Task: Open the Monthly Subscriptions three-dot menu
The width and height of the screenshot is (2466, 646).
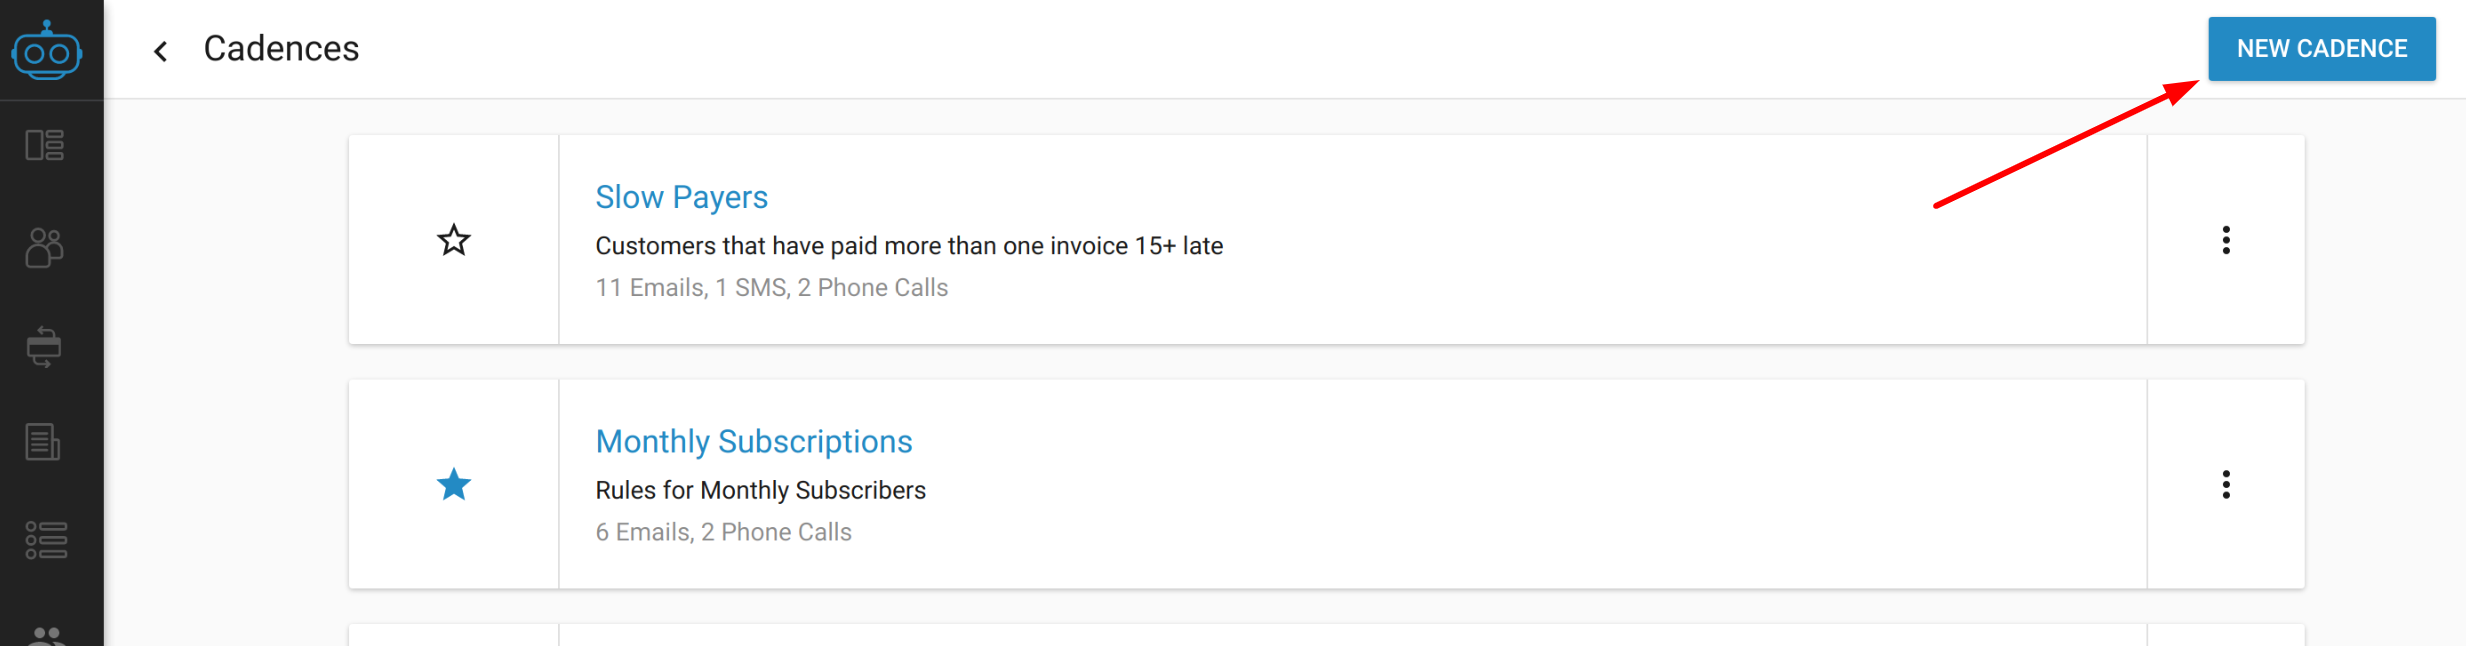Action: tap(2226, 485)
